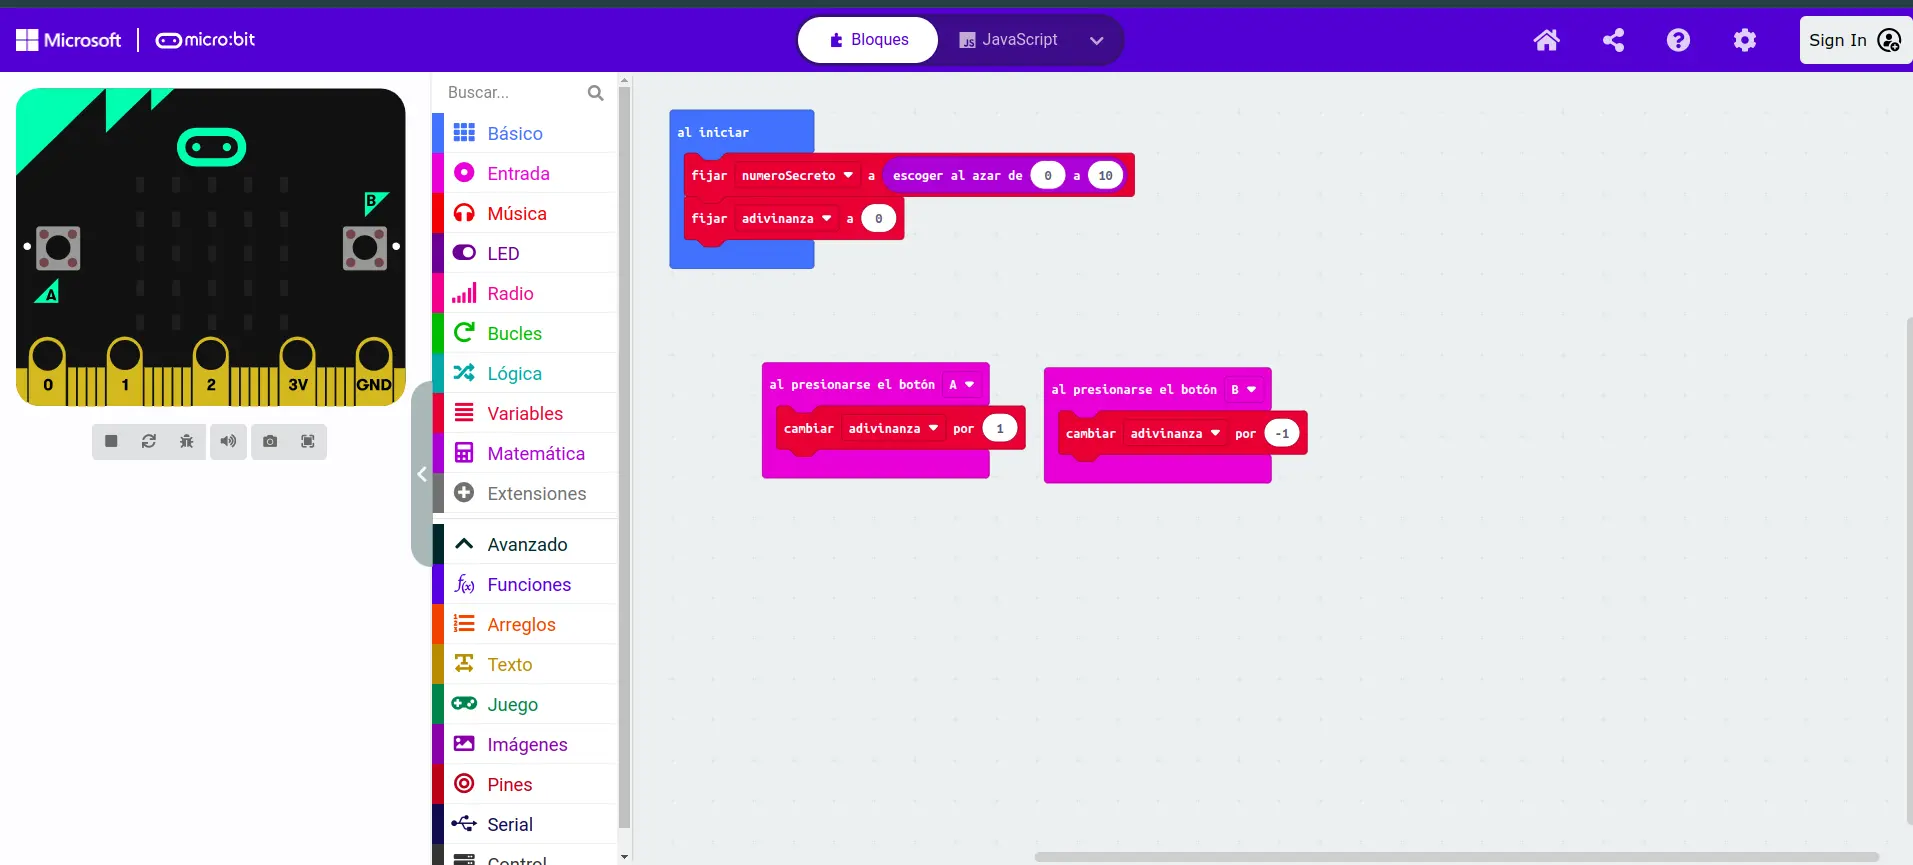Image resolution: width=1913 pixels, height=865 pixels.
Task: Launch the simulator in full screen
Action: pos(308,441)
